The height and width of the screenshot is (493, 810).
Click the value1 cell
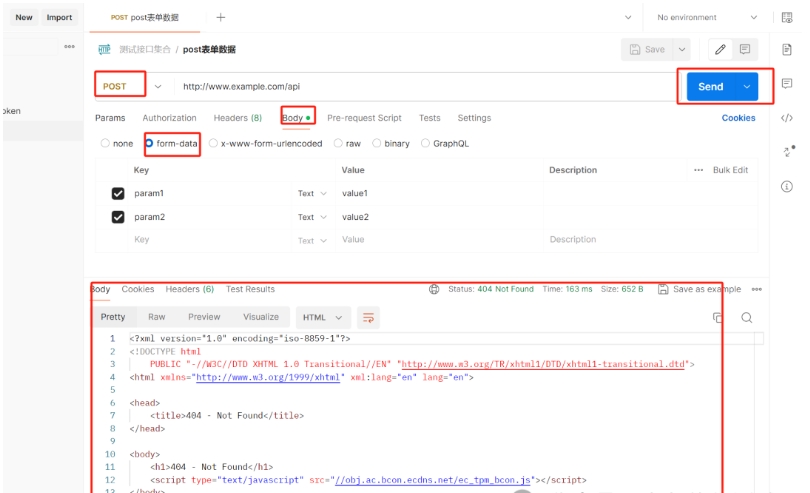click(439, 193)
